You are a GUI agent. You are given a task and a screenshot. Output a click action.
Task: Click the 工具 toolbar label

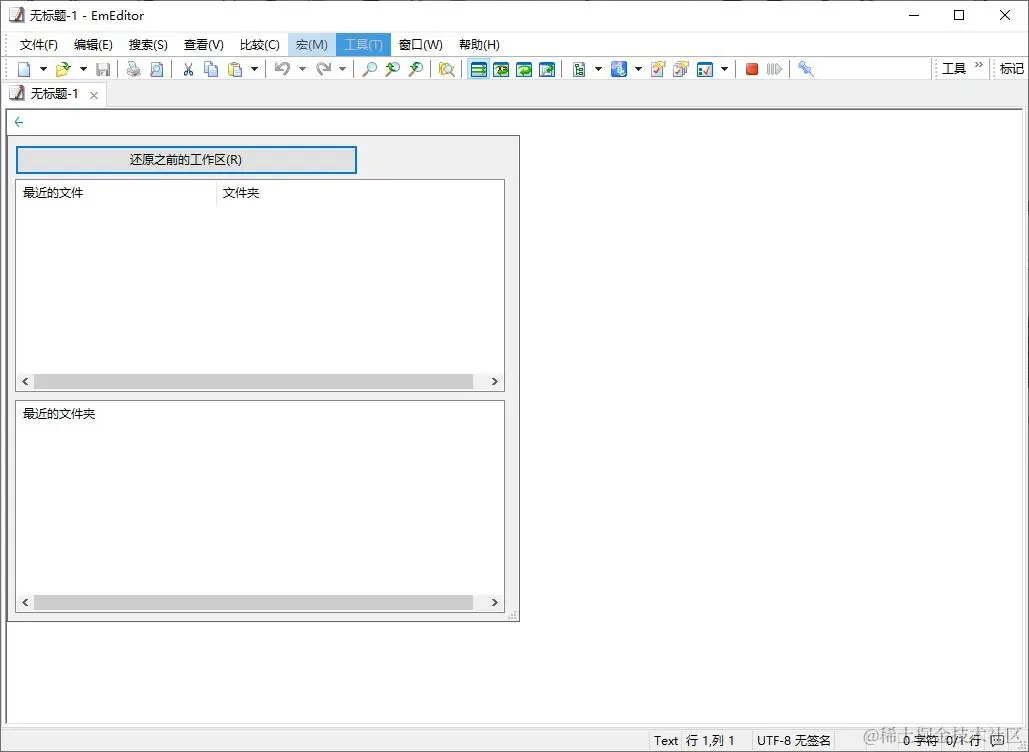coord(954,69)
